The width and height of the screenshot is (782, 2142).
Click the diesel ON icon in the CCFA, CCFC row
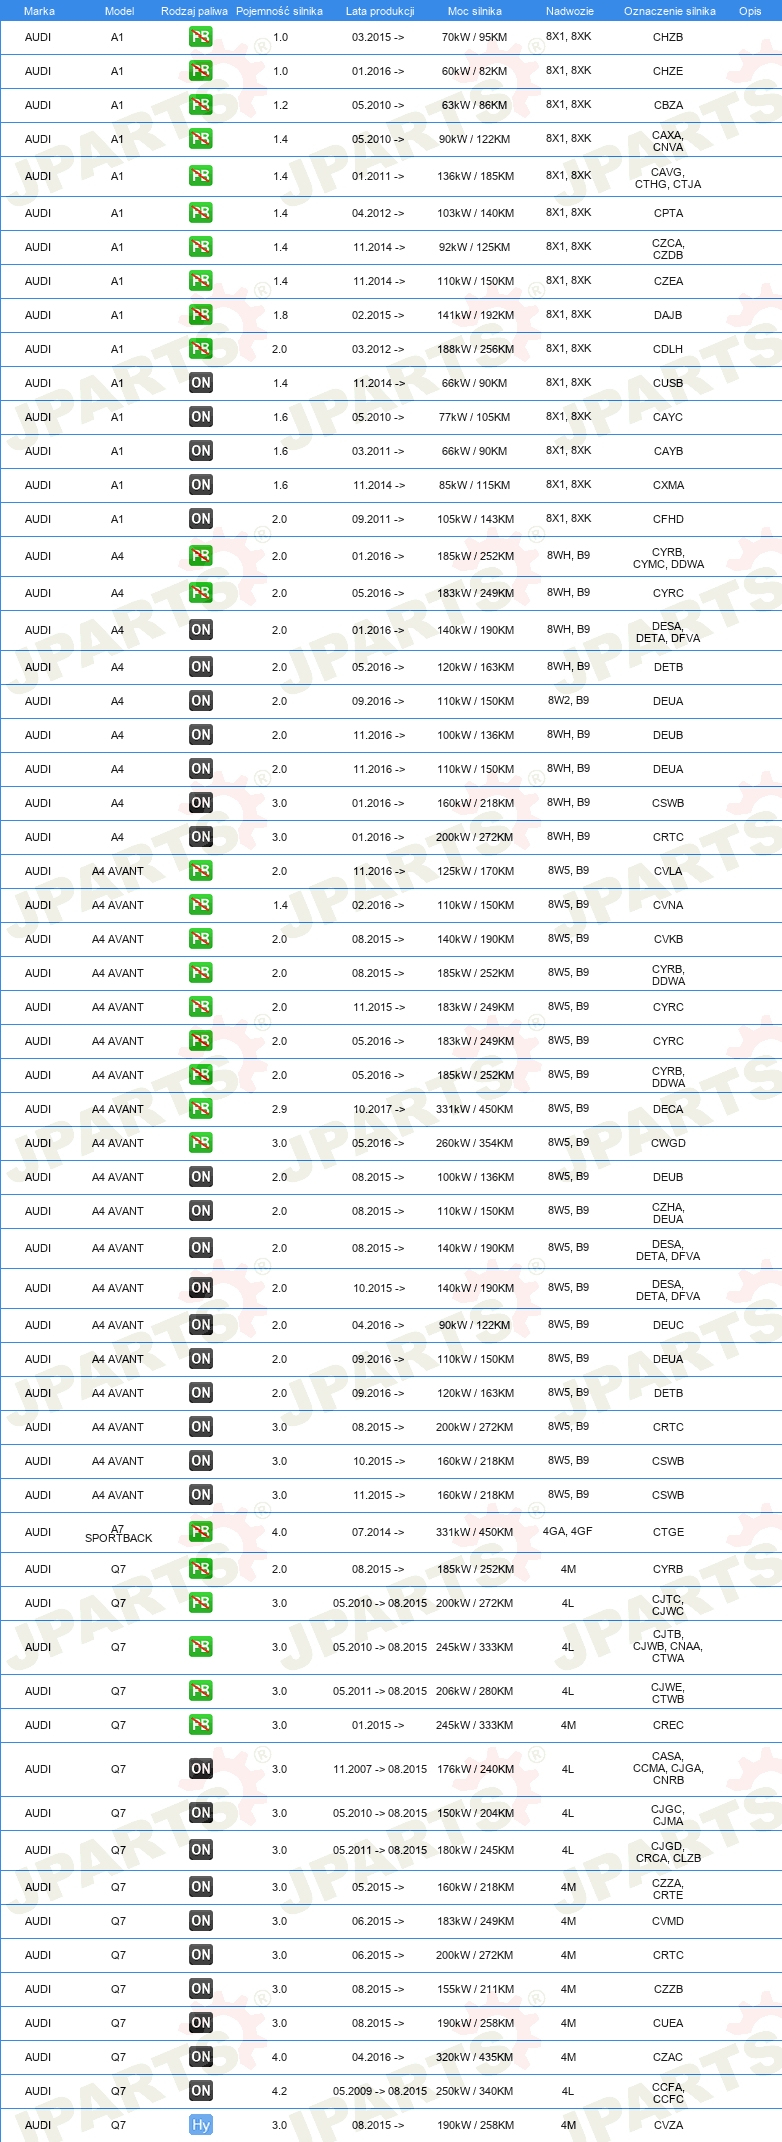[200, 2091]
